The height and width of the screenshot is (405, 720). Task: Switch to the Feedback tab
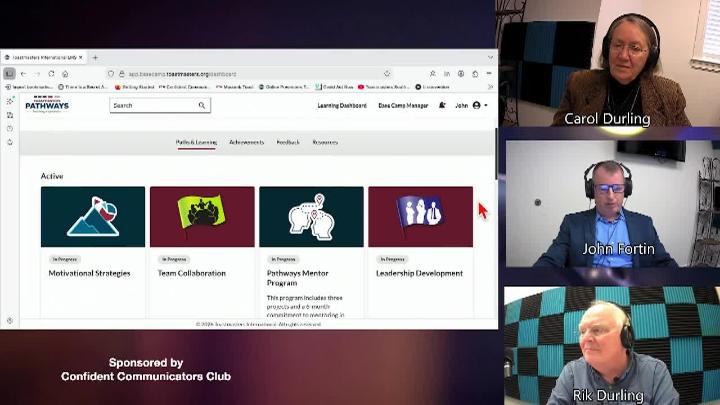[x=288, y=142]
